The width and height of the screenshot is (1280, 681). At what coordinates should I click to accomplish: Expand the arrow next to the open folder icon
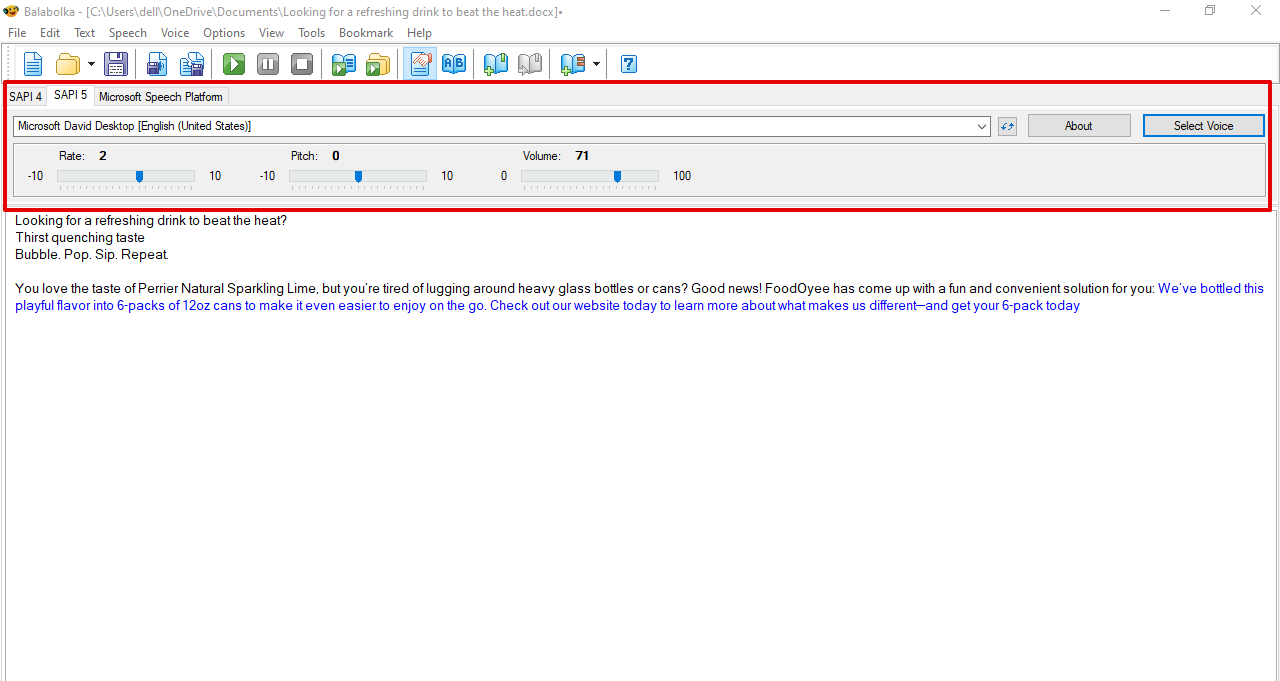tap(91, 64)
